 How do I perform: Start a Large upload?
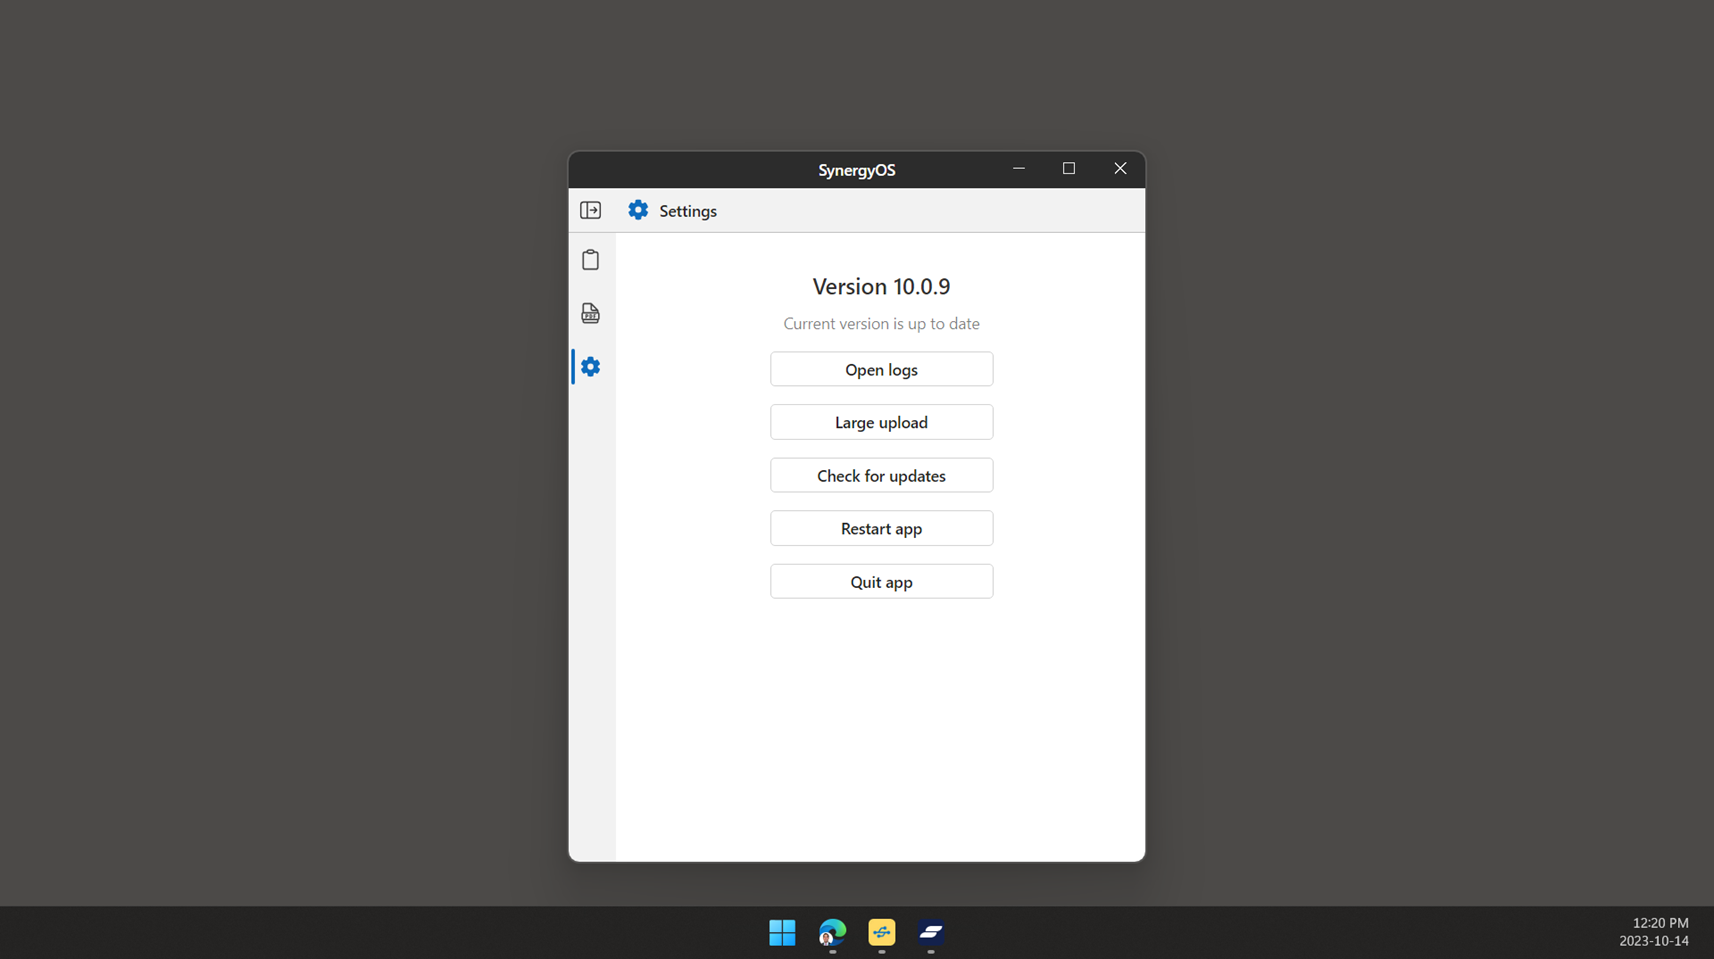(x=881, y=422)
